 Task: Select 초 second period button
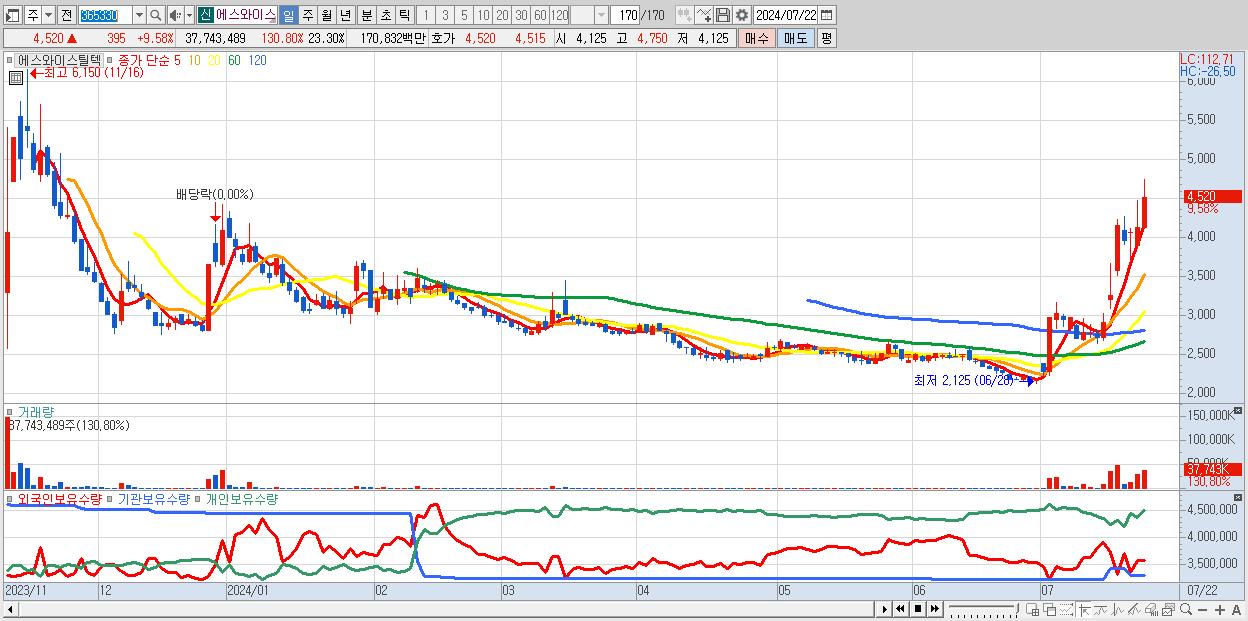tap(385, 15)
